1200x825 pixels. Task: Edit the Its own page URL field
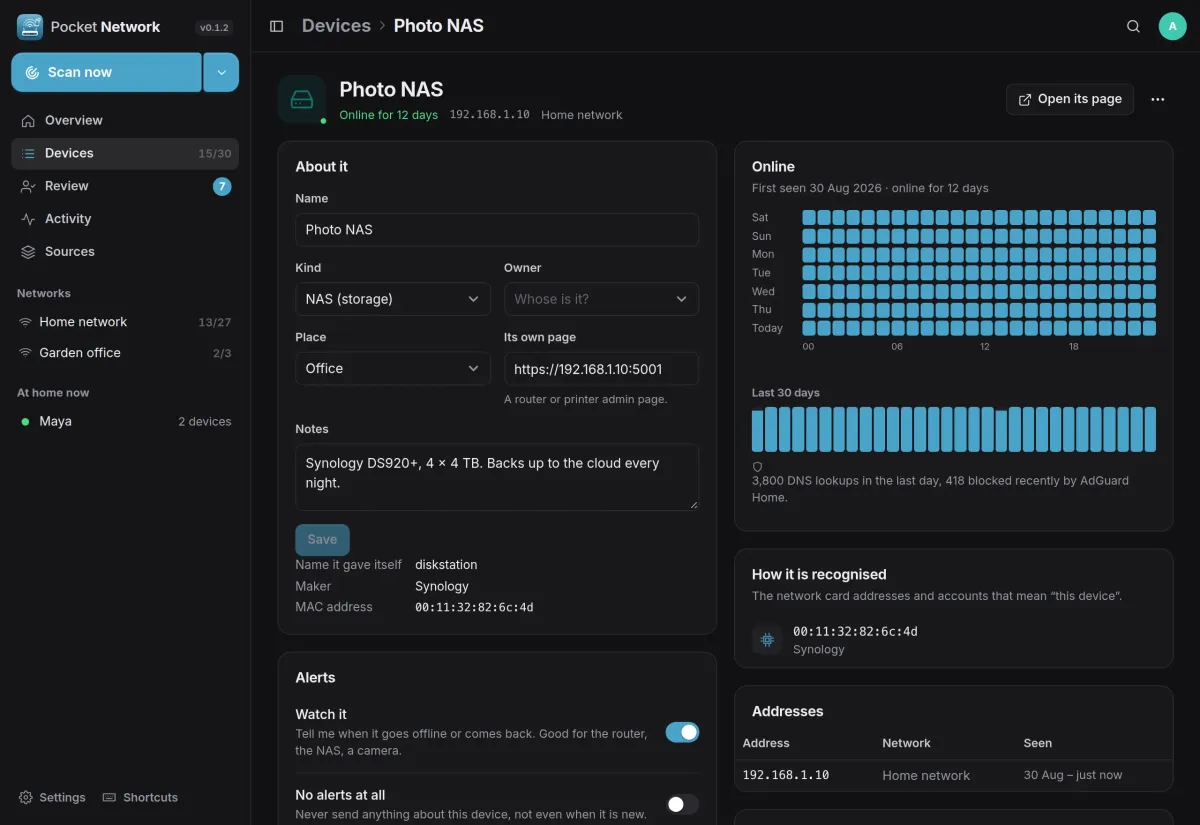coord(601,368)
